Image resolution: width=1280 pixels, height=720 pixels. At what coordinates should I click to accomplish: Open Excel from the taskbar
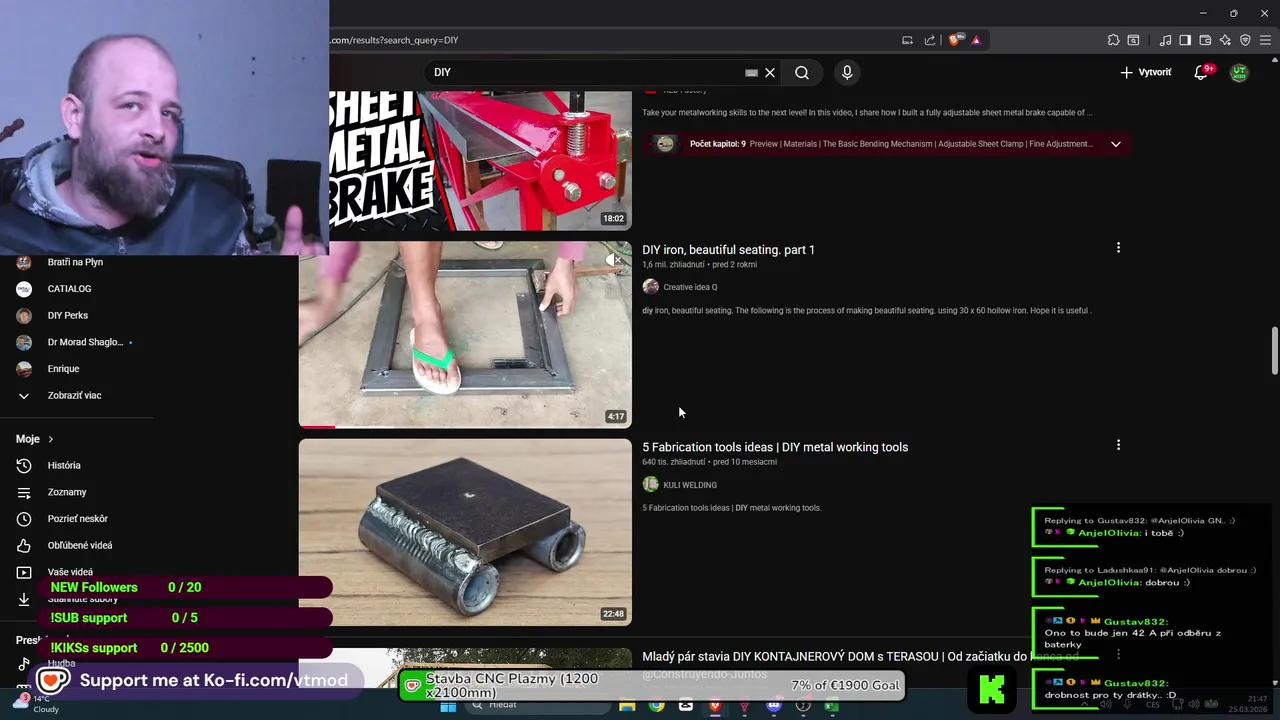832,706
